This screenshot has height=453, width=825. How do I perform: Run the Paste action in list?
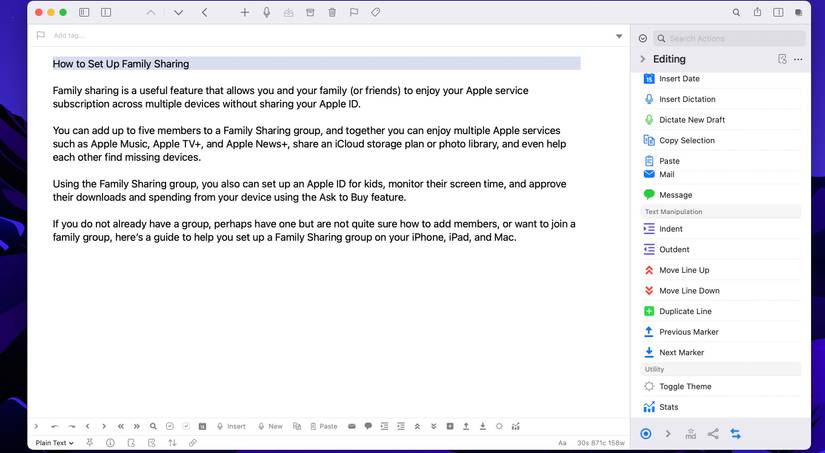pyautogui.click(x=721, y=160)
